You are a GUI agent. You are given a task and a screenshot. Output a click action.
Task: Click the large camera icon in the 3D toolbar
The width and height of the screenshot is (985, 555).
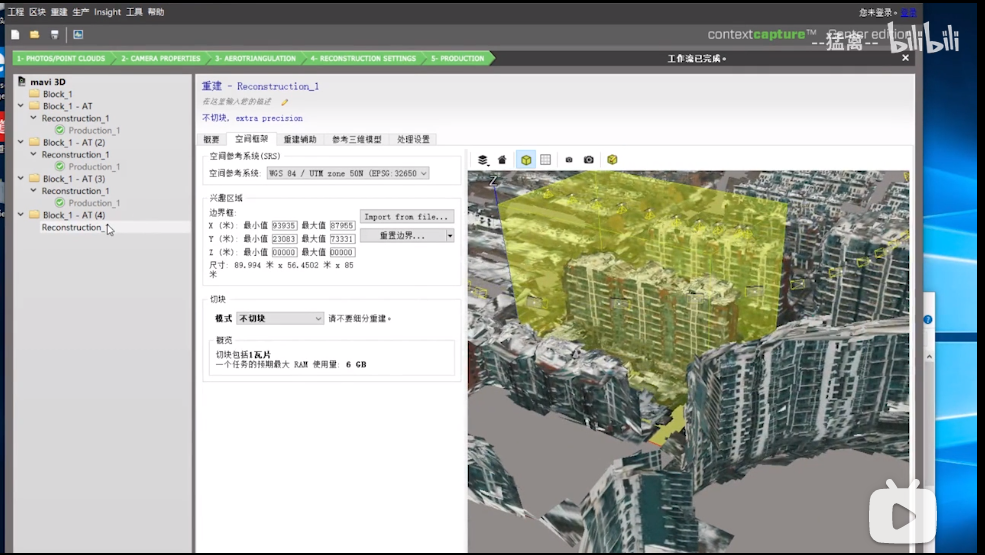click(x=589, y=160)
